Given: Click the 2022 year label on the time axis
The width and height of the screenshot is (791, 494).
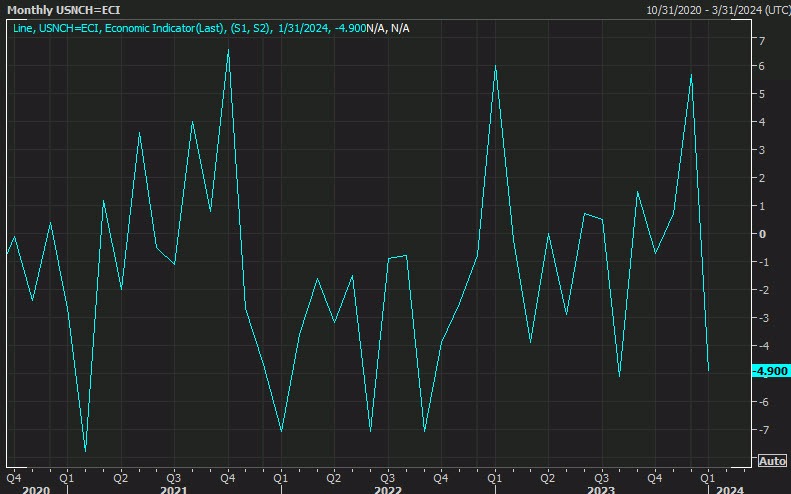Looking at the screenshot, I should tap(388, 489).
